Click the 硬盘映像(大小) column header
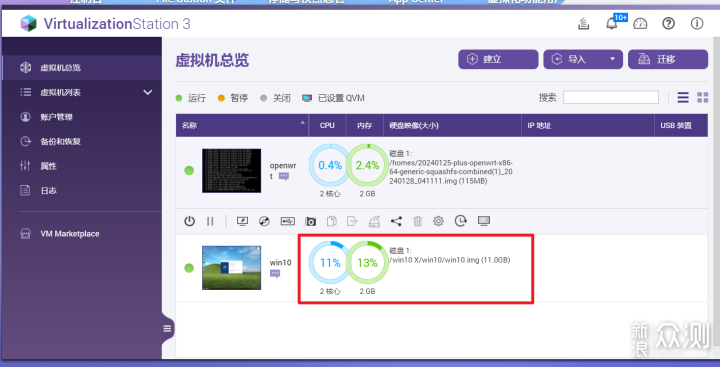The height and width of the screenshot is (367, 720). click(452, 125)
